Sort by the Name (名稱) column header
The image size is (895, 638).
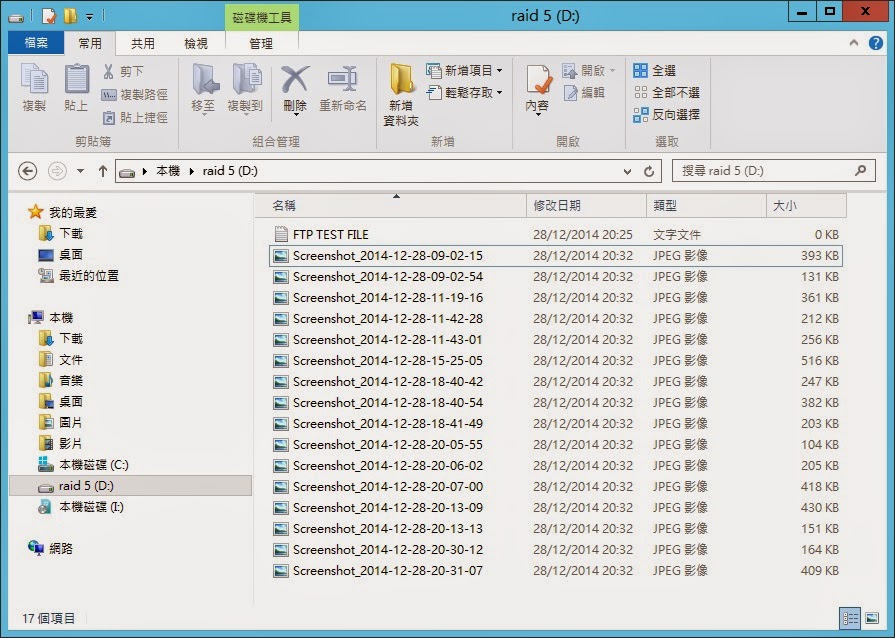390,205
